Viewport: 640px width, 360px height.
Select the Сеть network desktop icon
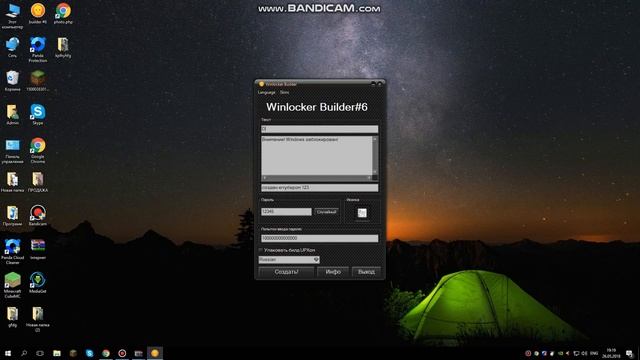[x=12, y=47]
